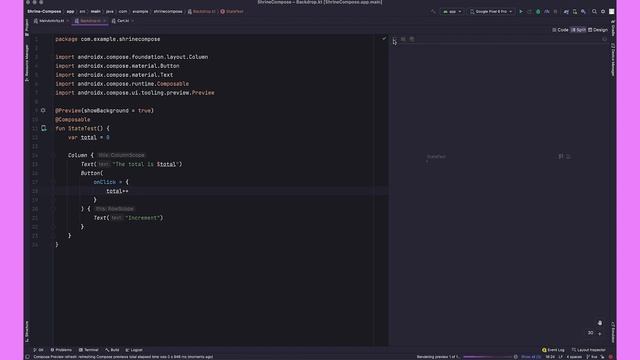This screenshot has width=640, height=360.
Task: Open the 4 spaces indent setting
Action: tap(574, 357)
